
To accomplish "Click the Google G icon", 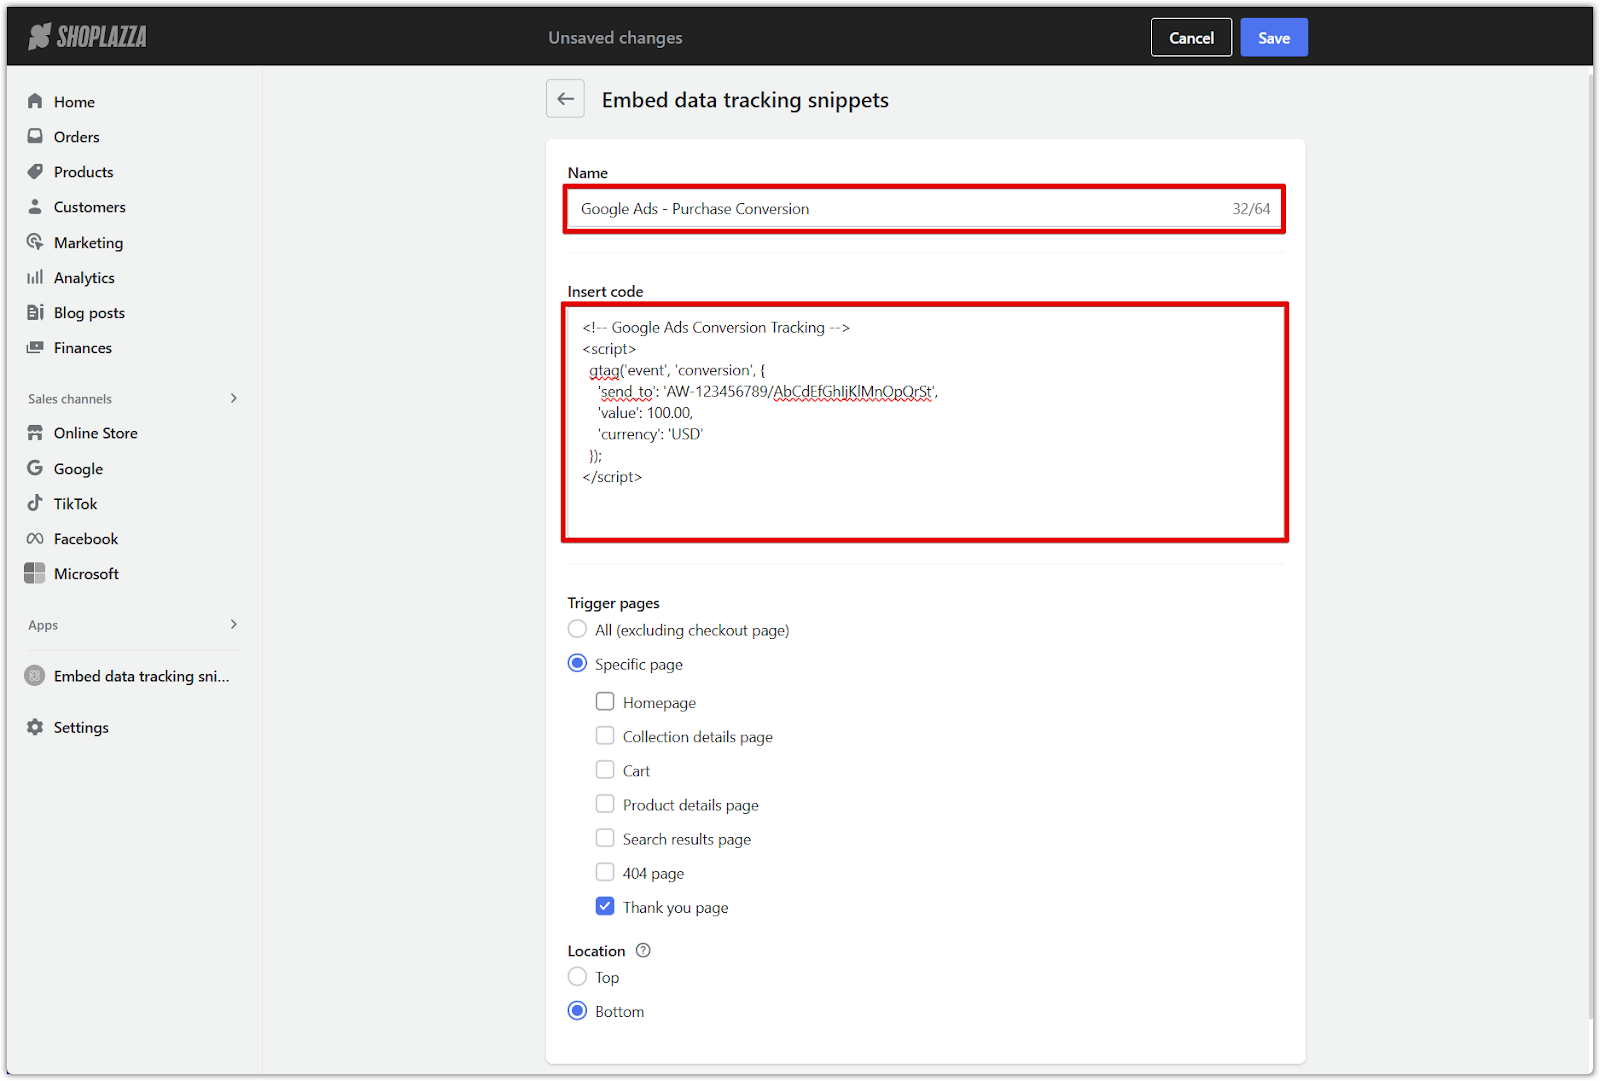I will (x=35, y=468).
